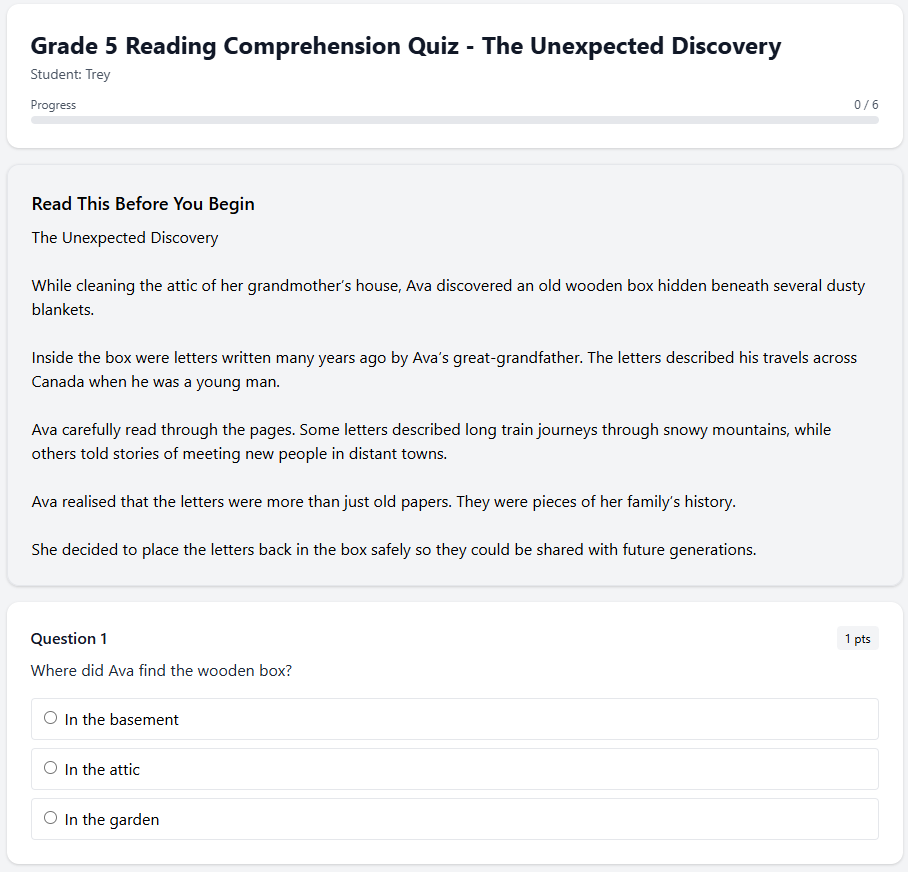The height and width of the screenshot is (872, 908).
Task: Click the story title 'The Unexpected Discovery'
Action: pos(124,237)
